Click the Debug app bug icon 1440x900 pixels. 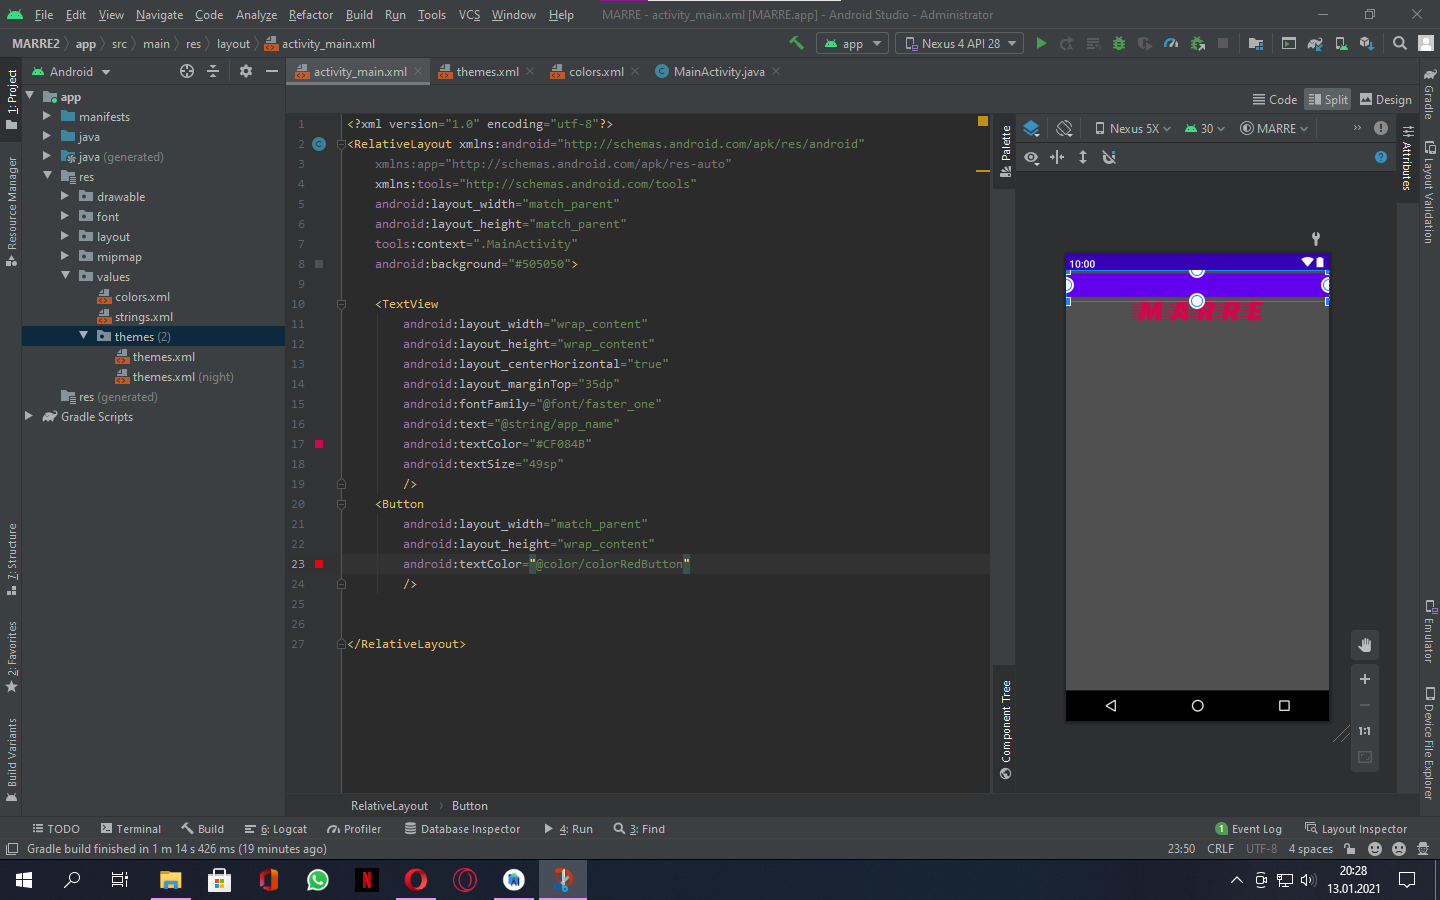pyautogui.click(x=1119, y=43)
